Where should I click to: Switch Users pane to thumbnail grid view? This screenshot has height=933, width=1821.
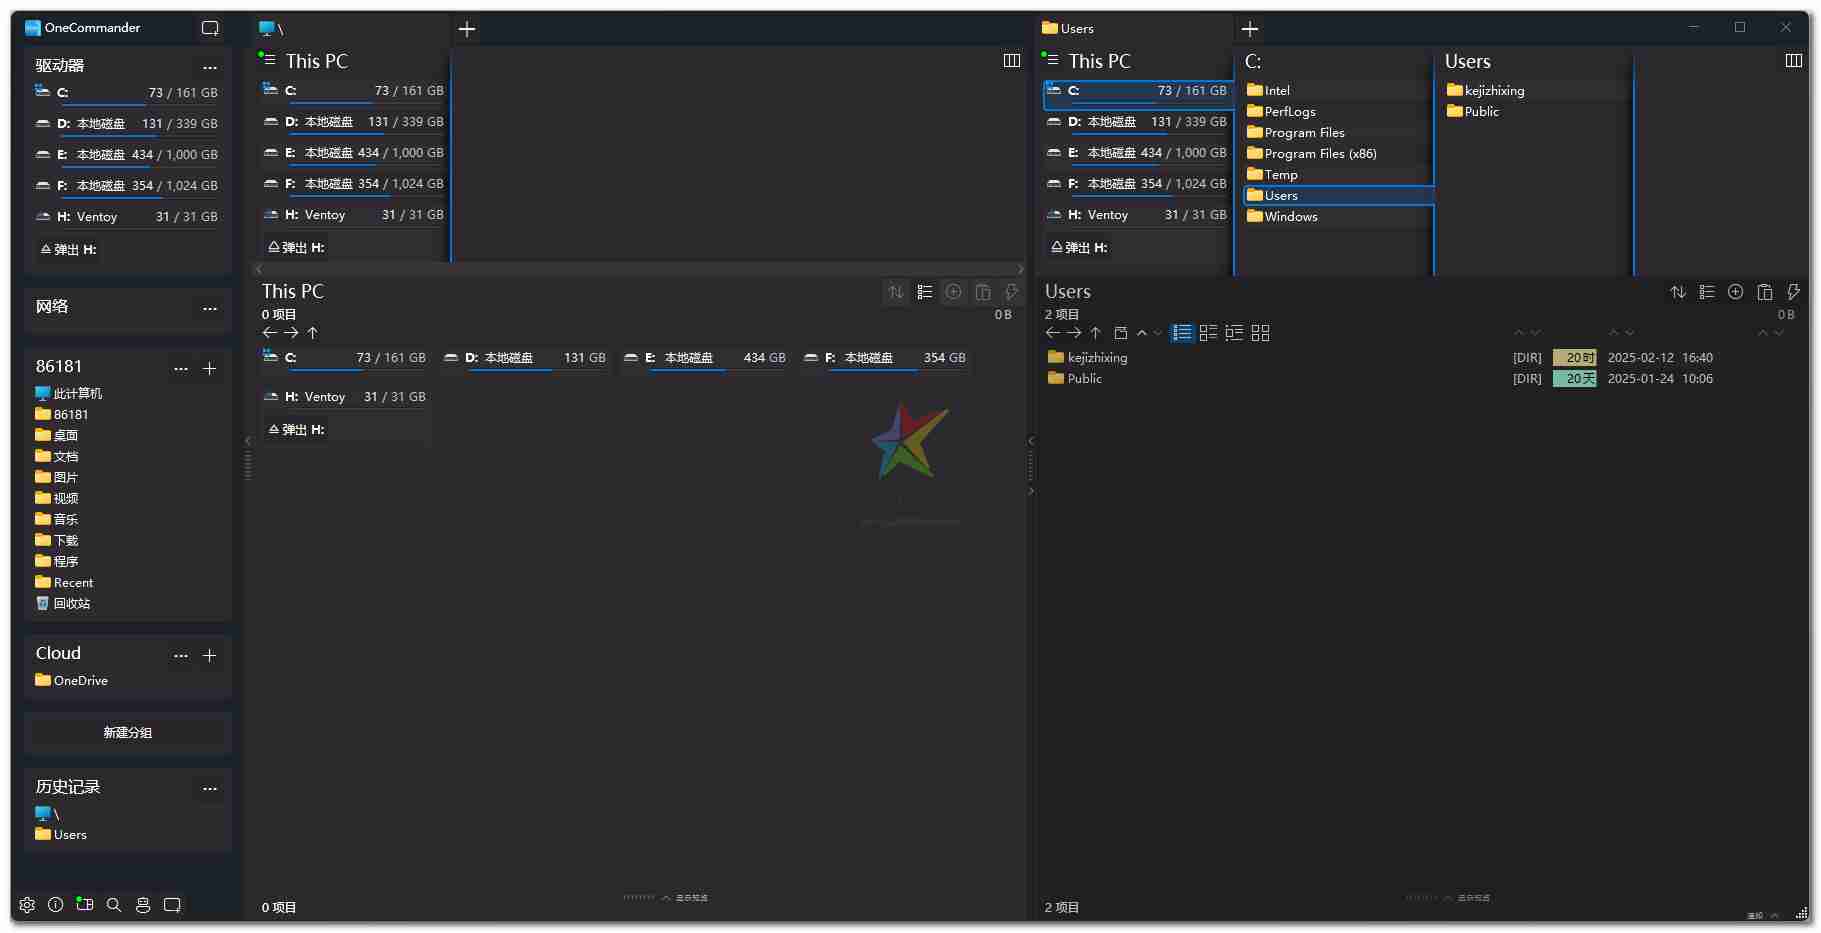point(1260,333)
